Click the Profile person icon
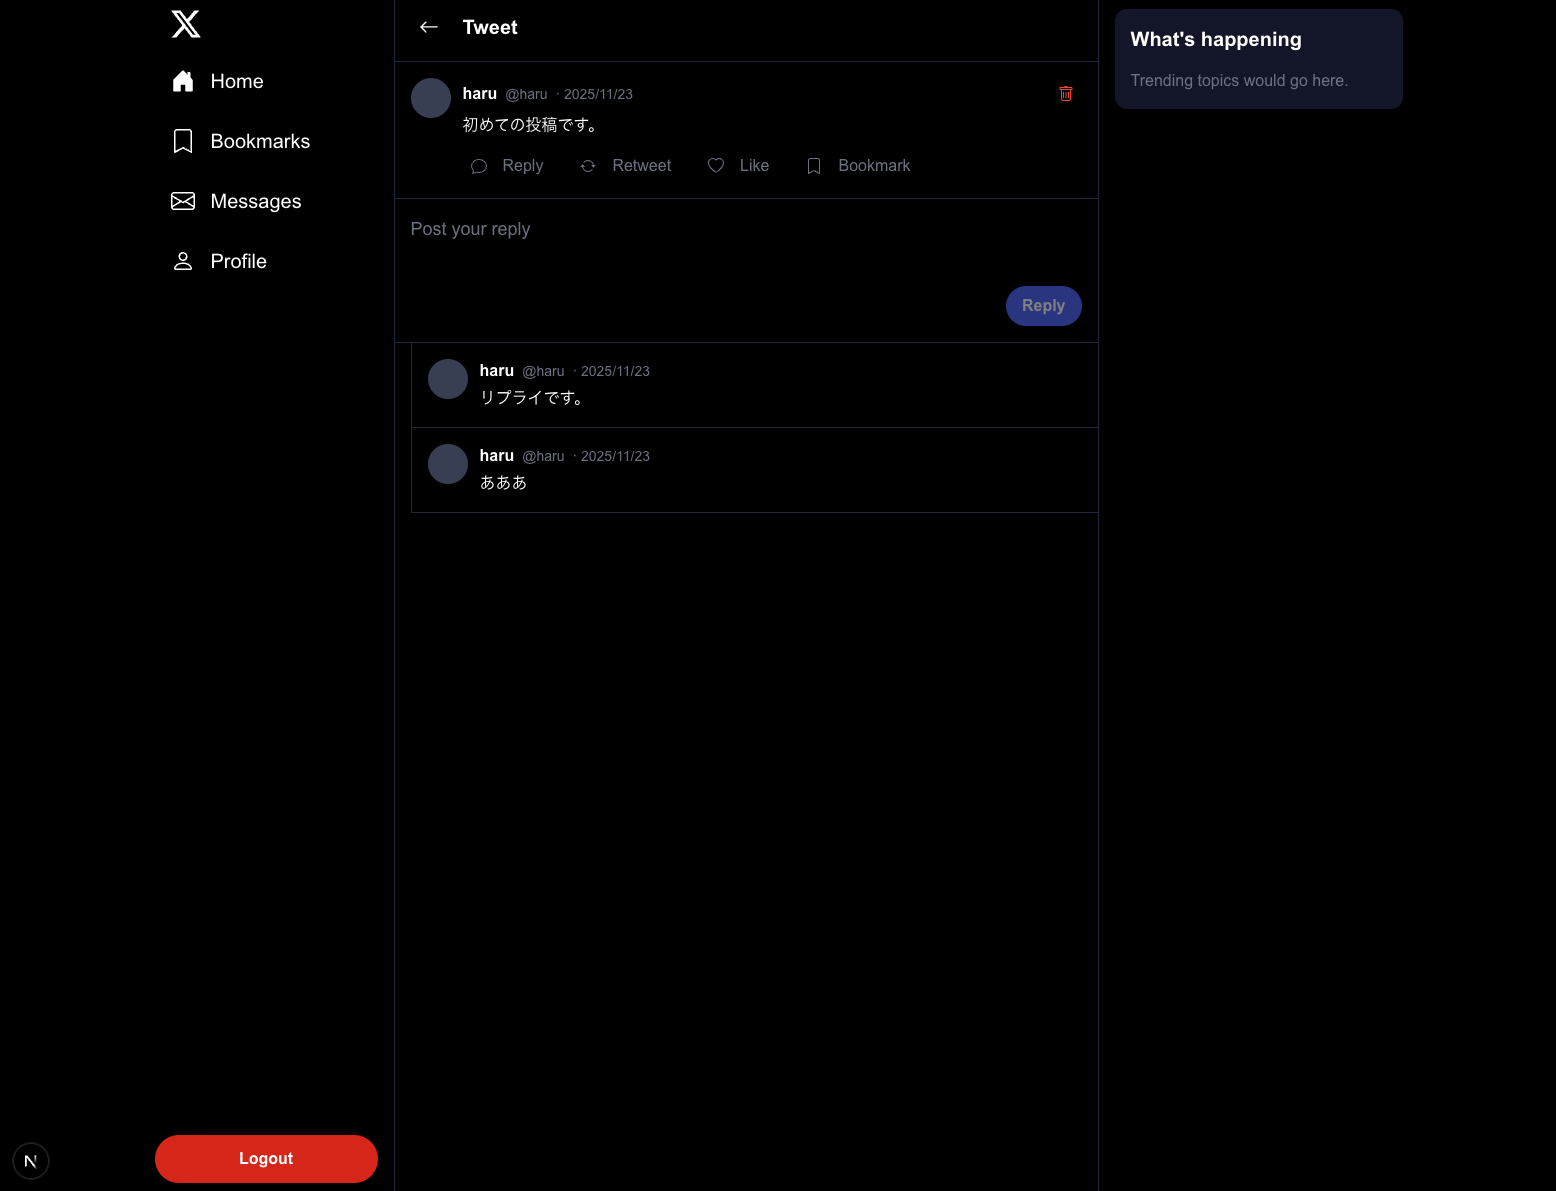 point(183,261)
